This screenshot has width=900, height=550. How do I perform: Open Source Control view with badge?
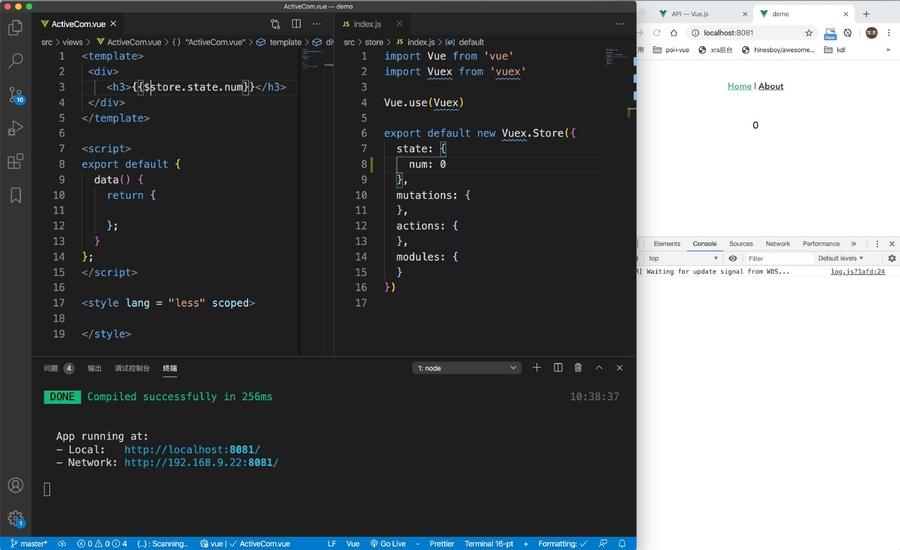(15, 95)
